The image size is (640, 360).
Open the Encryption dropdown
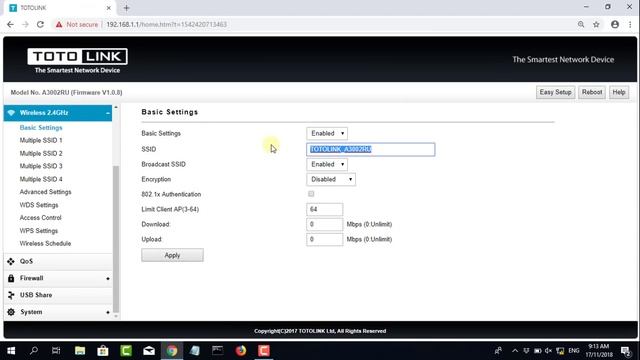coord(331,179)
